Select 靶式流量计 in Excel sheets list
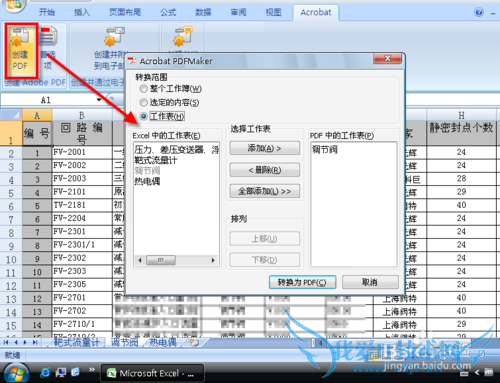Viewport: 500px width, 383px height. click(x=156, y=160)
